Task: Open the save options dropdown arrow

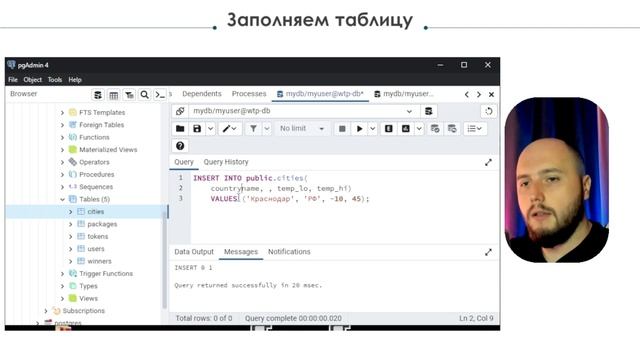Action: (210, 129)
